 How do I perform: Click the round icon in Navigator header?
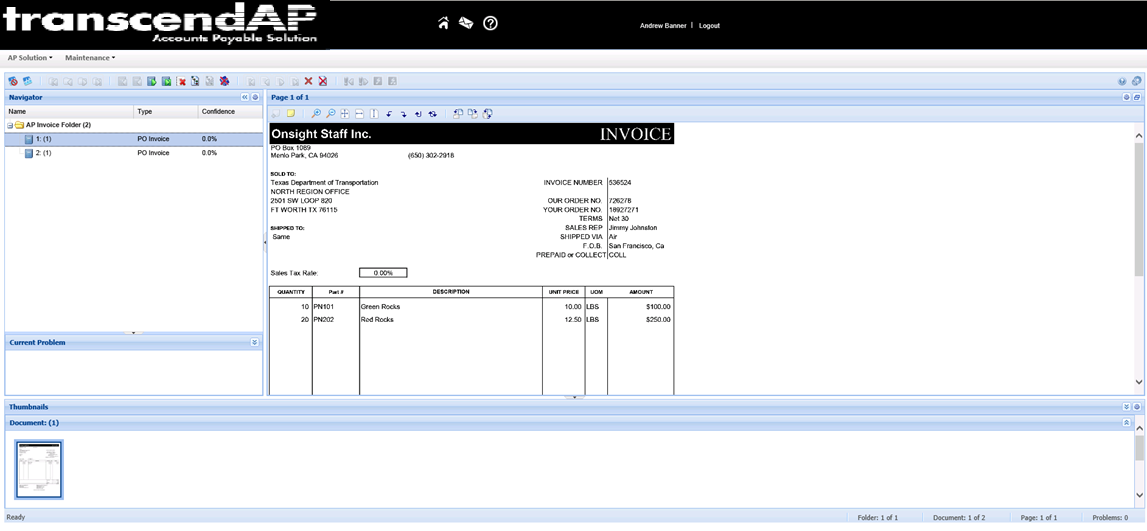point(255,97)
